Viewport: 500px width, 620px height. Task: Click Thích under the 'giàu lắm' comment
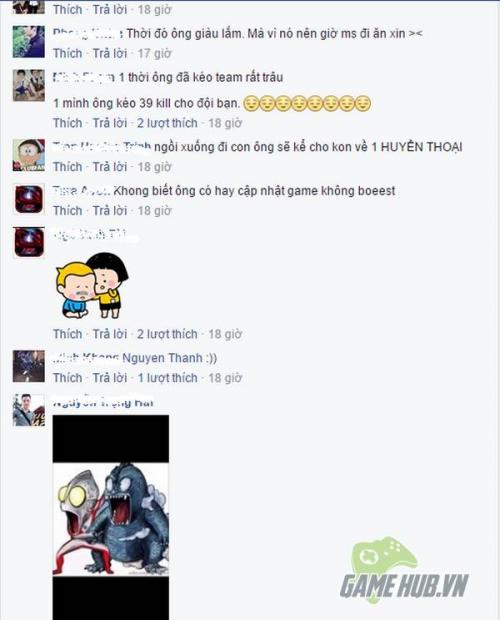click(x=67, y=53)
